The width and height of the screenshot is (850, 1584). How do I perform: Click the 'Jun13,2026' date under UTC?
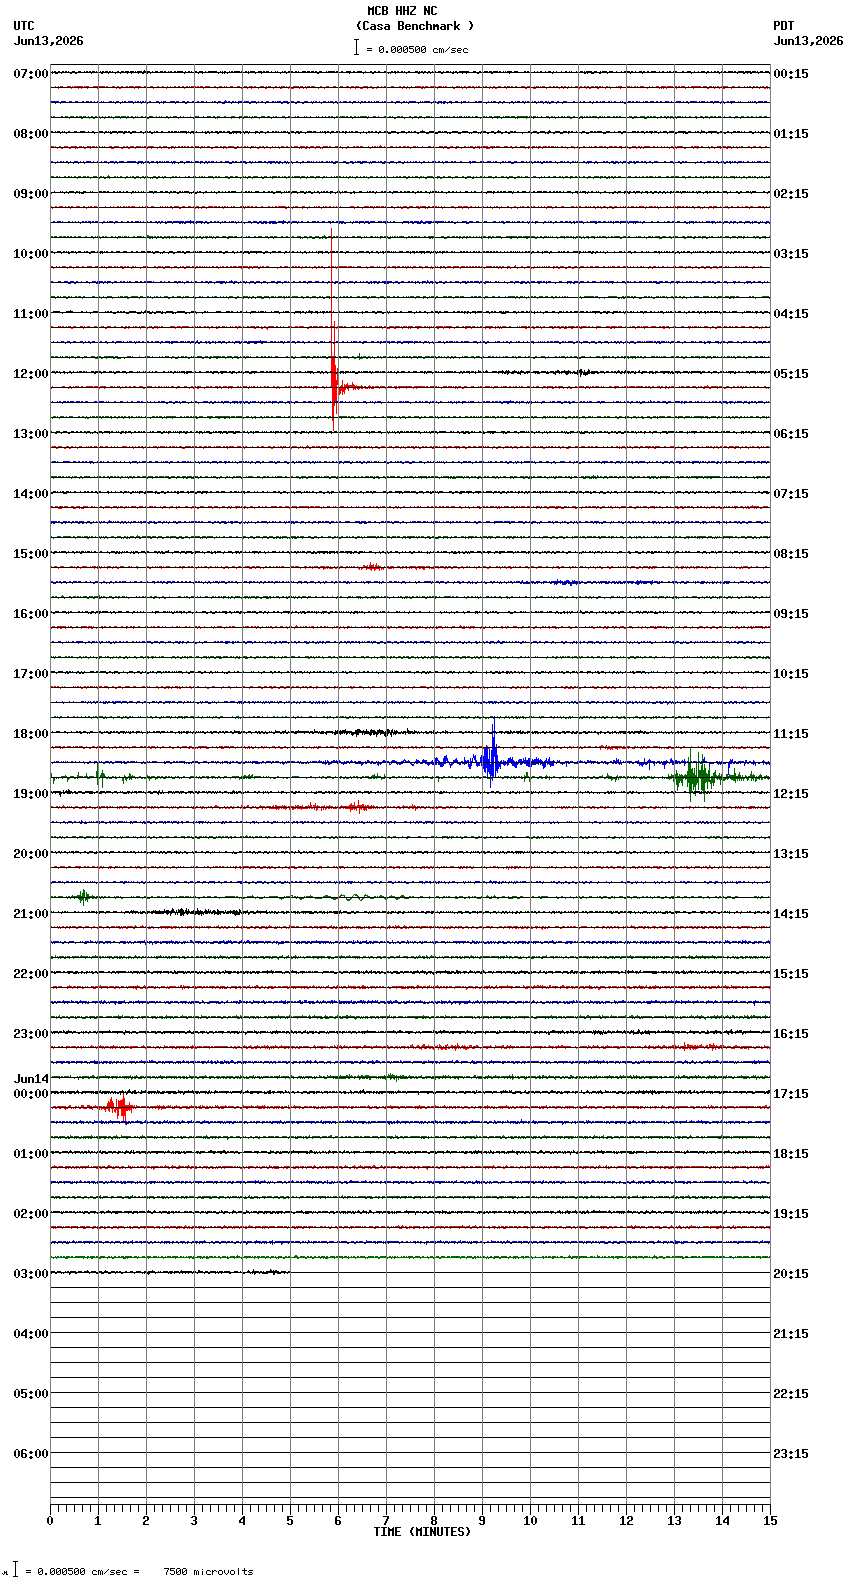point(49,41)
